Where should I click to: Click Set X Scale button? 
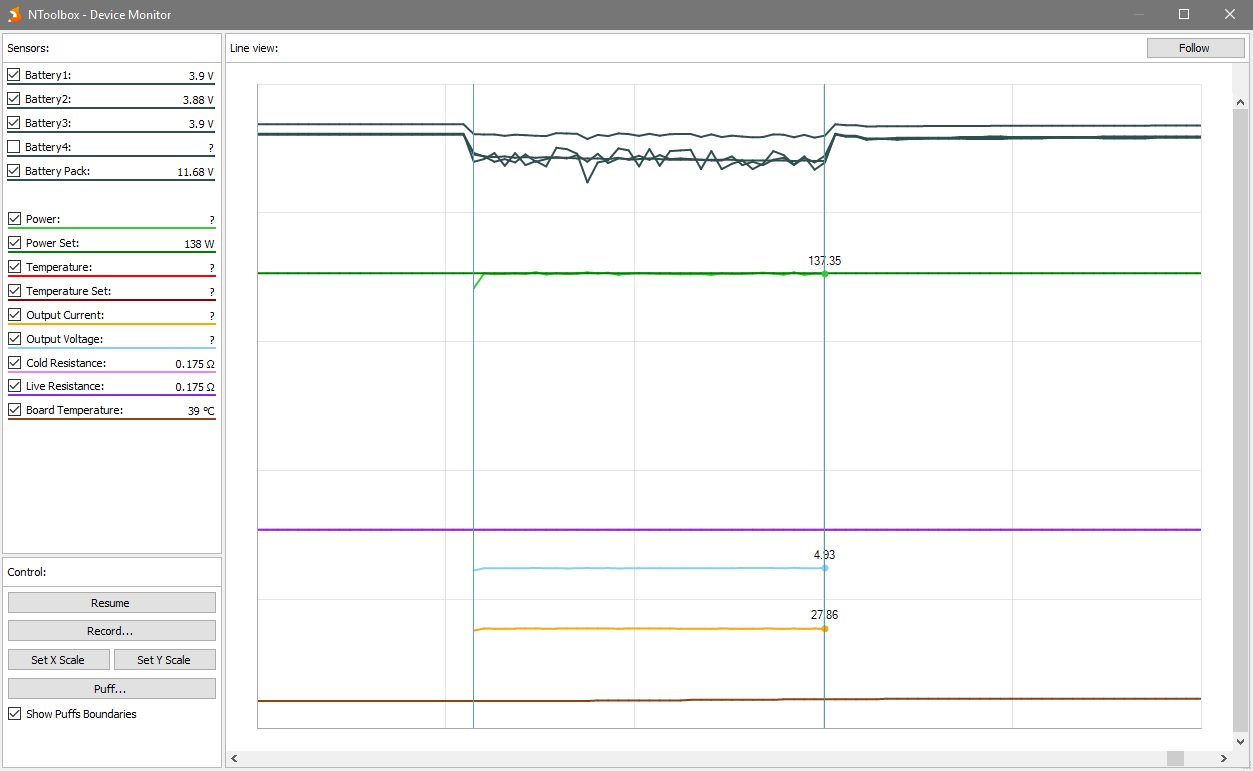click(58, 660)
